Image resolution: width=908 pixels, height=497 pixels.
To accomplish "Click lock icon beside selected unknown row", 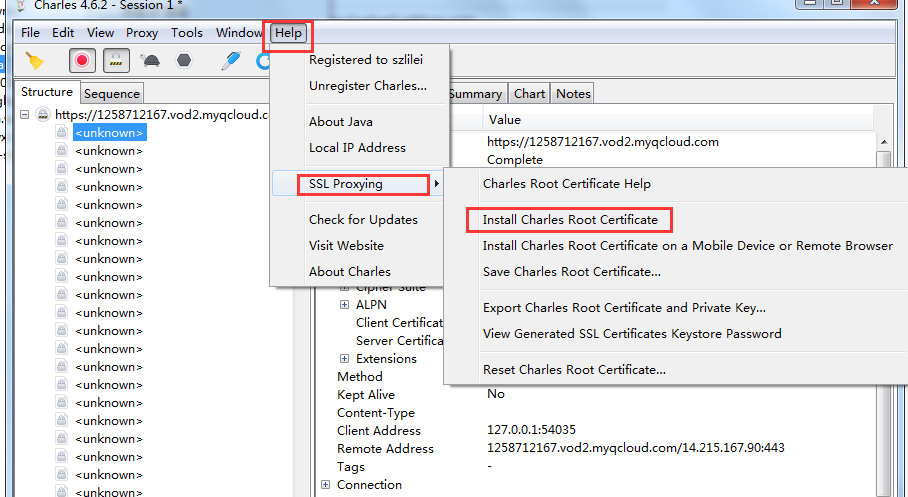I will pos(61,132).
